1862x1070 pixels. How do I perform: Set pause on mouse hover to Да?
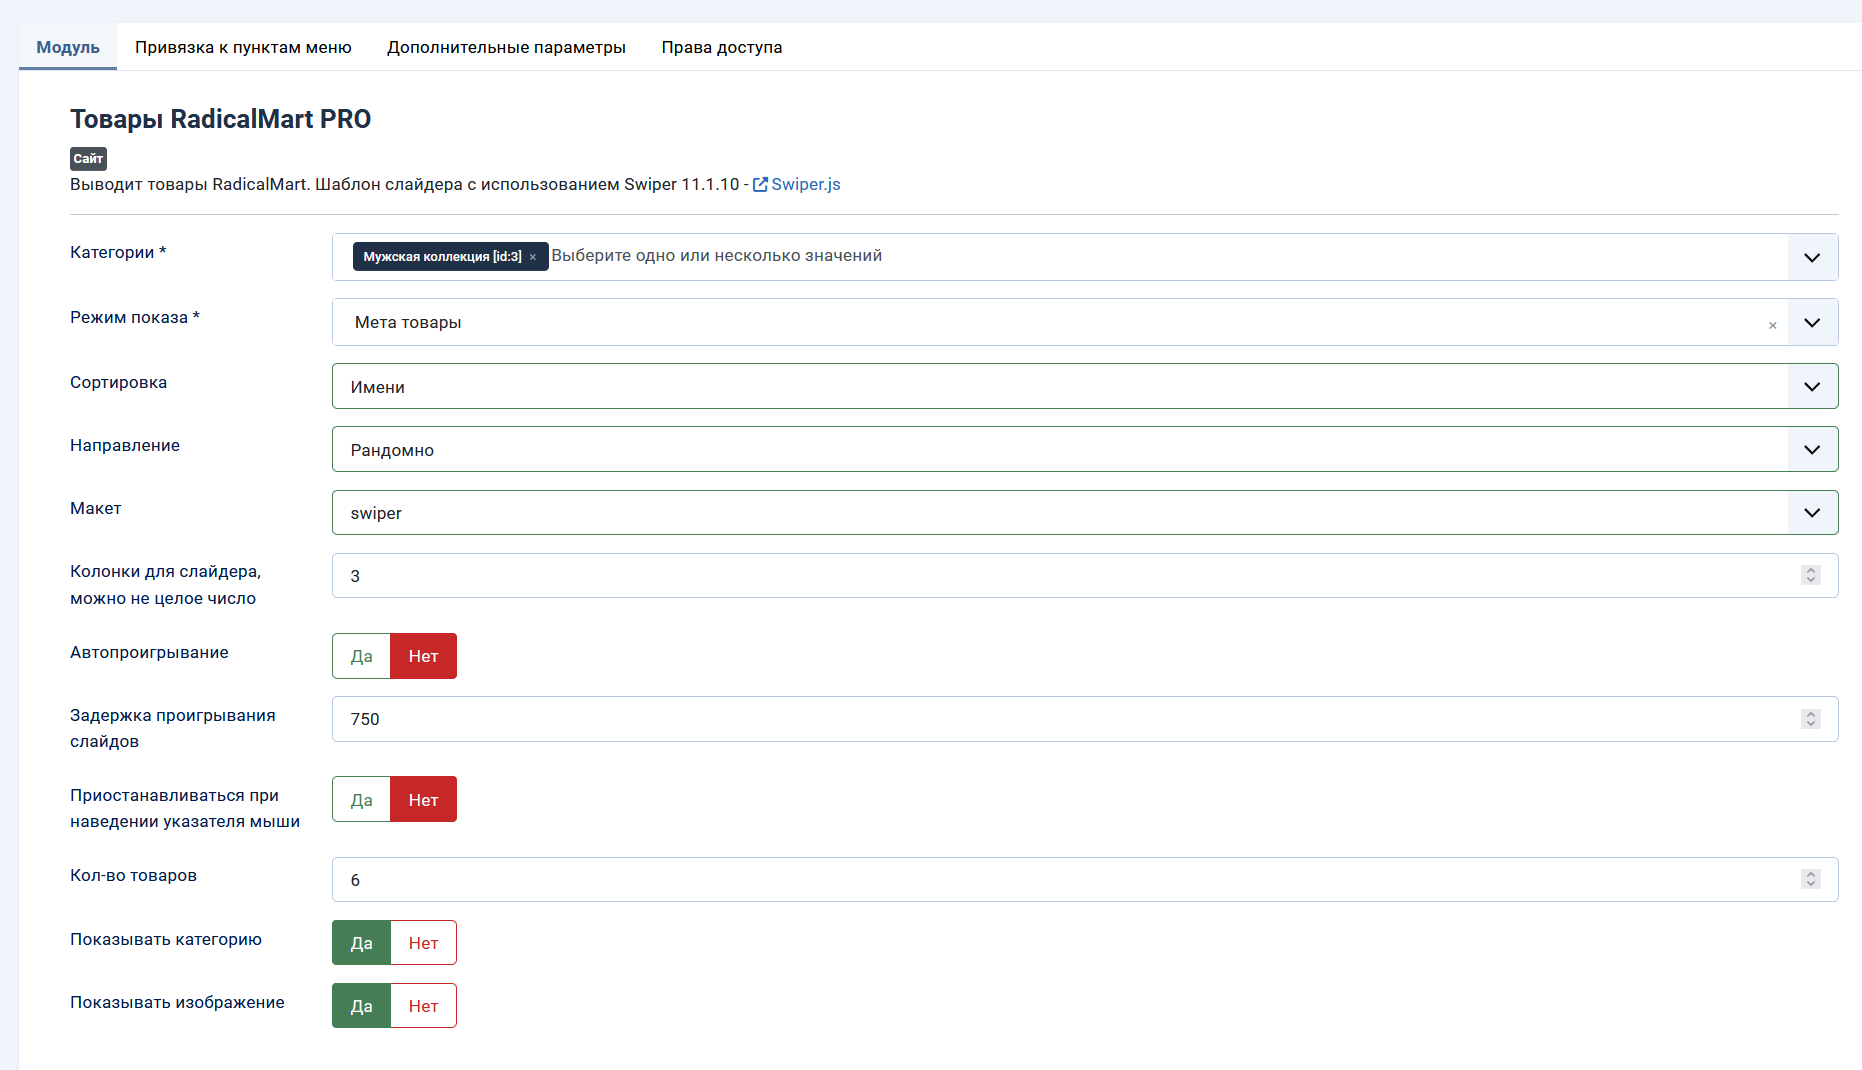click(361, 799)
